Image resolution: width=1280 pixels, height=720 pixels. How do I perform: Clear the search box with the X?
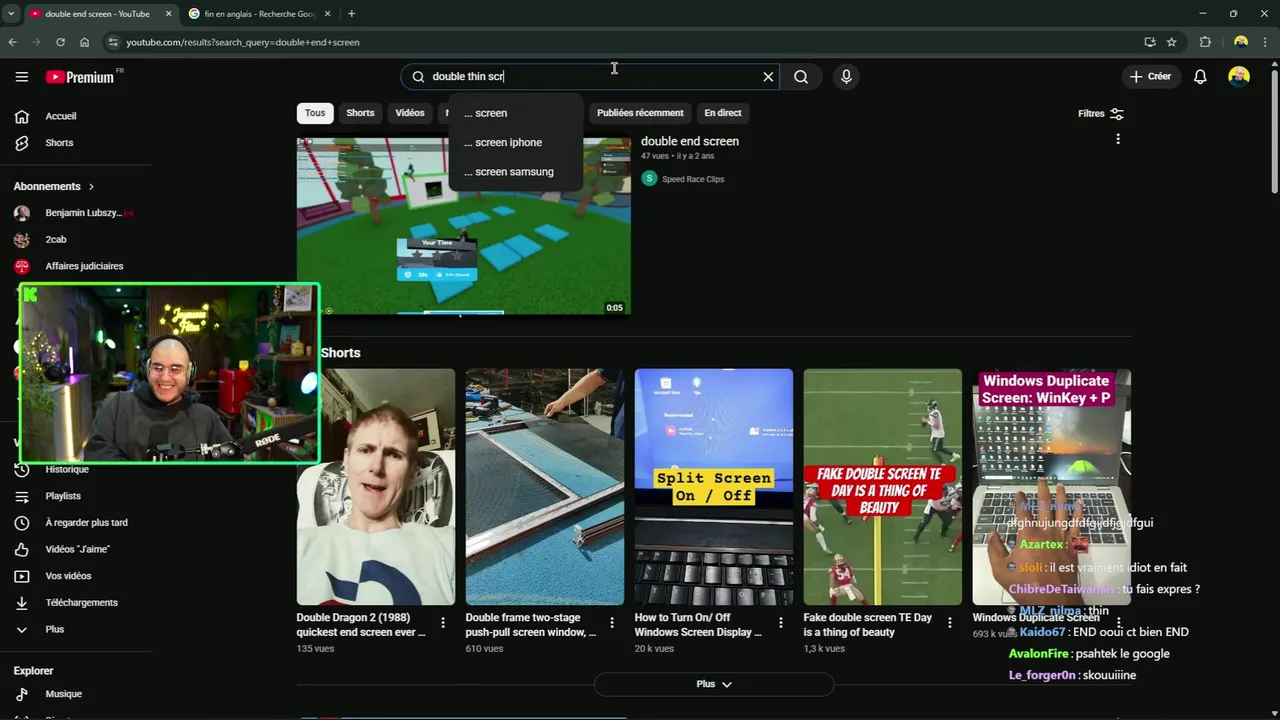(768, 77)
